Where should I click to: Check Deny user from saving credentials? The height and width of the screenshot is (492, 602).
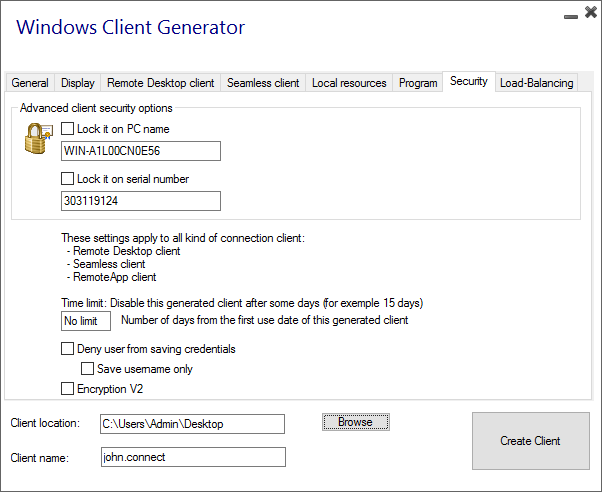tap(68, 349)
